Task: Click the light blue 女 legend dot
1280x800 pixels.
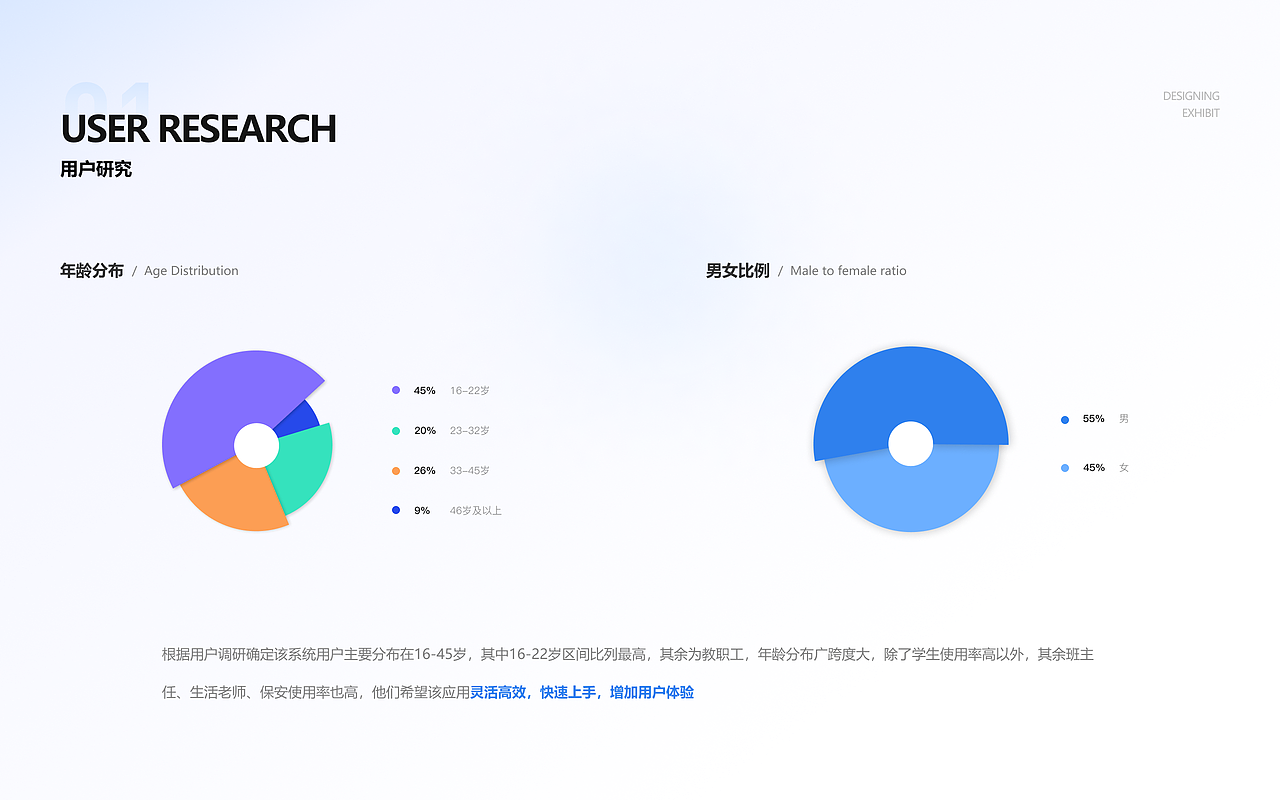Action: coord(1064,467)
